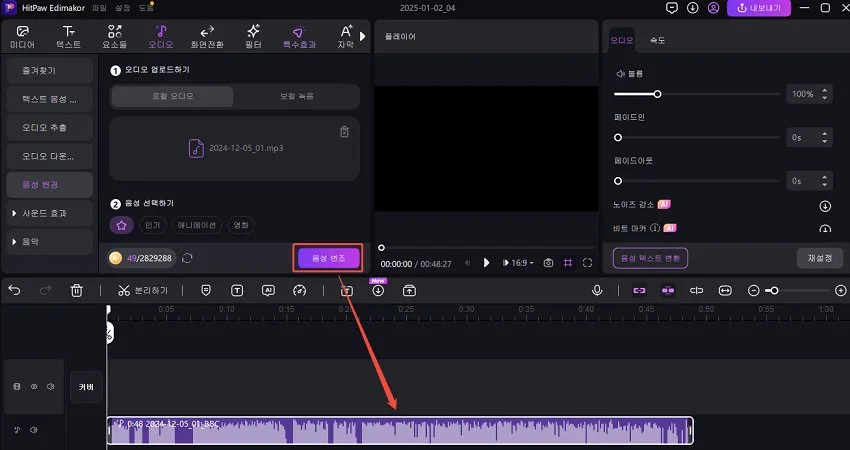This screenshot has height=450, width=850.
Task: Click the 볼륨 volume slider handle
Action: click(657, 94)
